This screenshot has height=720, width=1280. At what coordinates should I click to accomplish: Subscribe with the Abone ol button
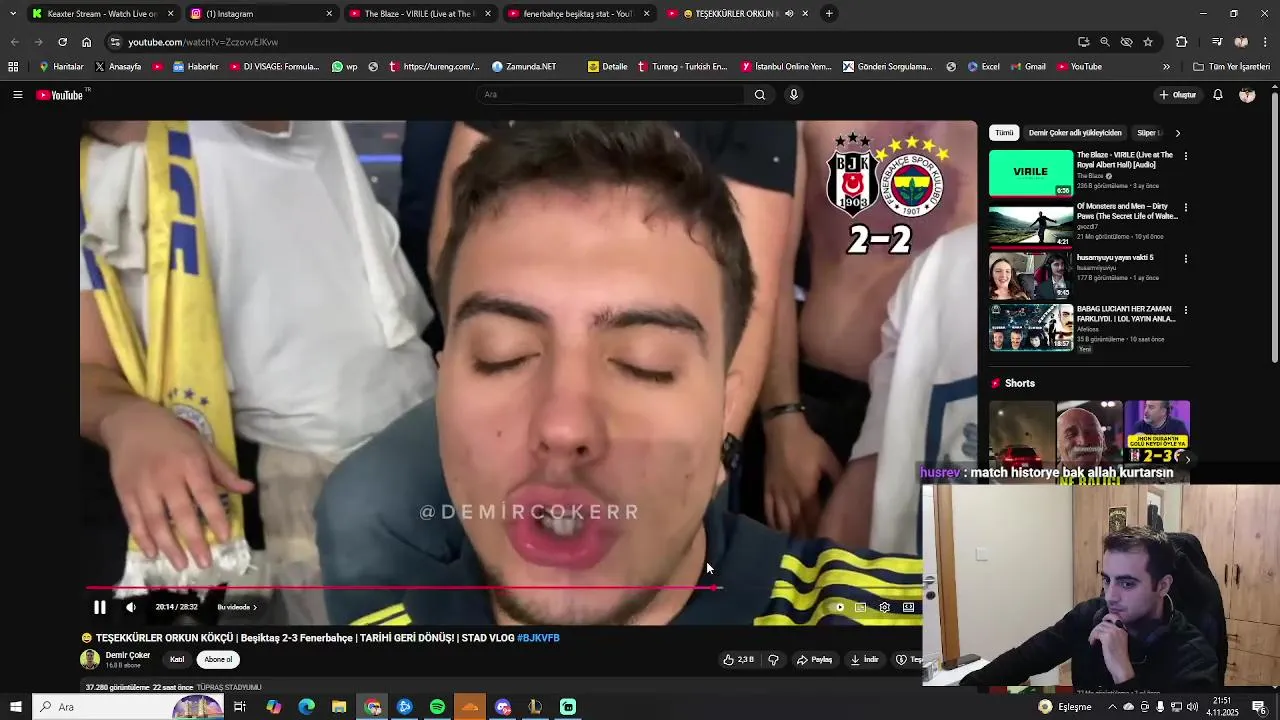[218, 660]
